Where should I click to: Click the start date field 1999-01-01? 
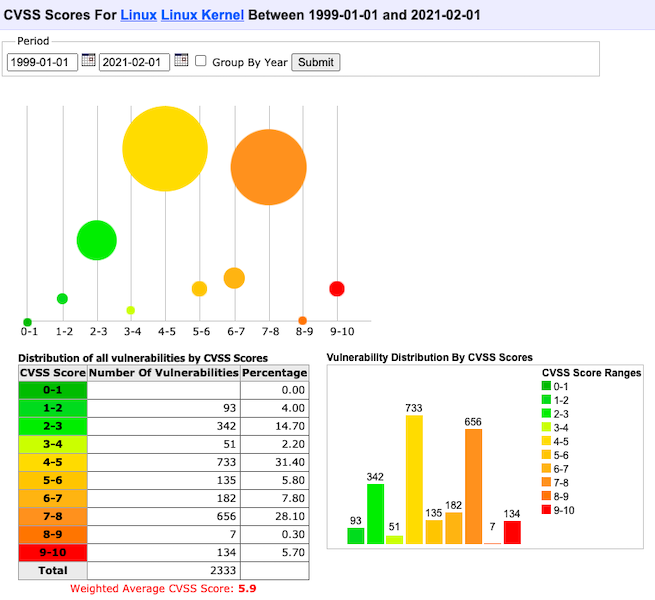click(x=42, y=62)
